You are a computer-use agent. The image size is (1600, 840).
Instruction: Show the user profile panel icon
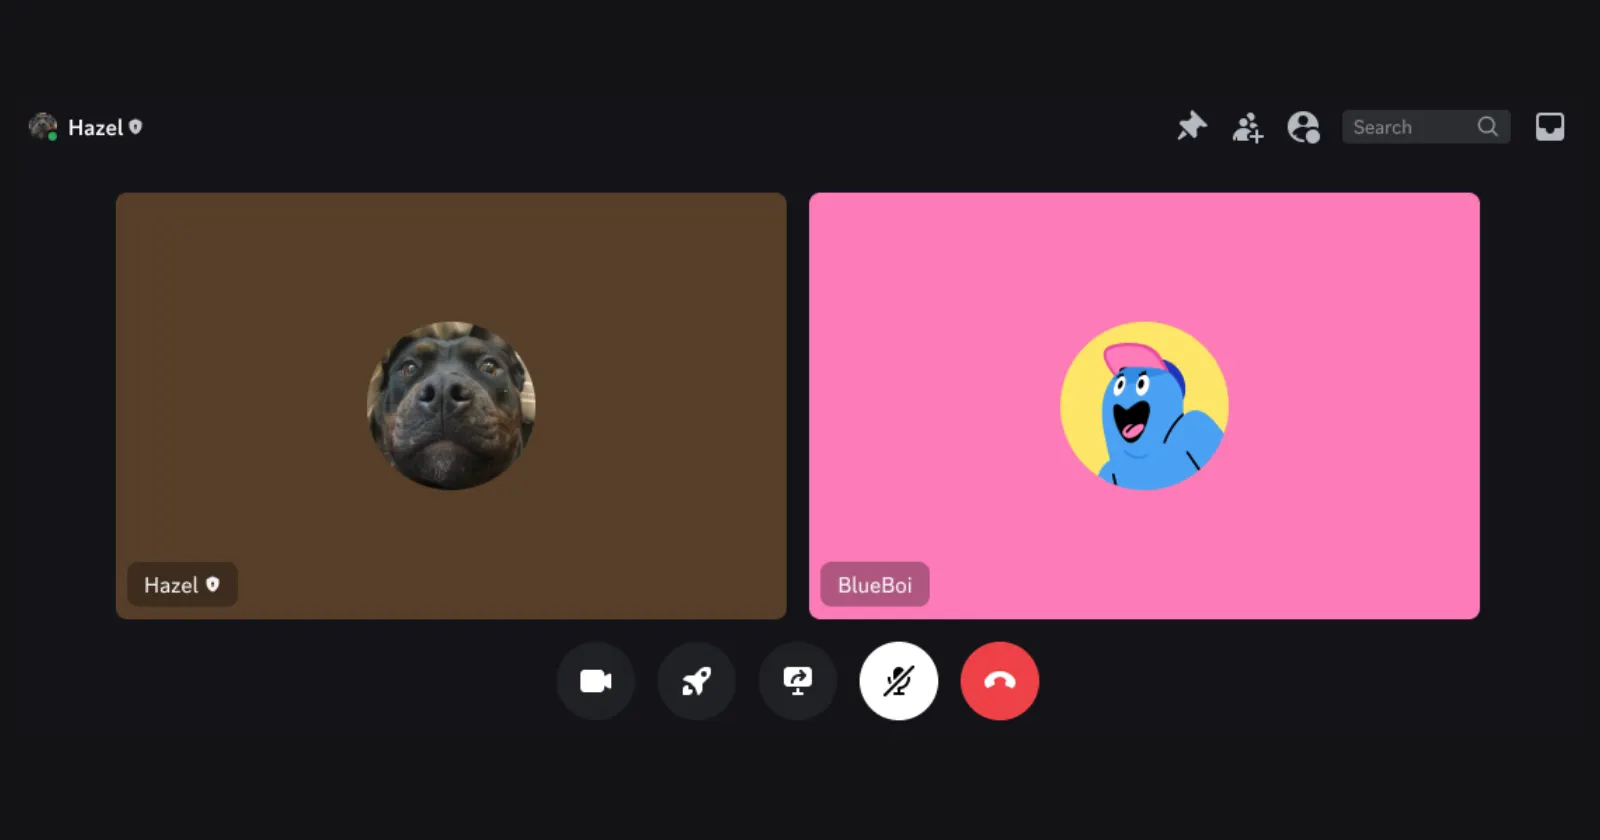[1303, 127]
